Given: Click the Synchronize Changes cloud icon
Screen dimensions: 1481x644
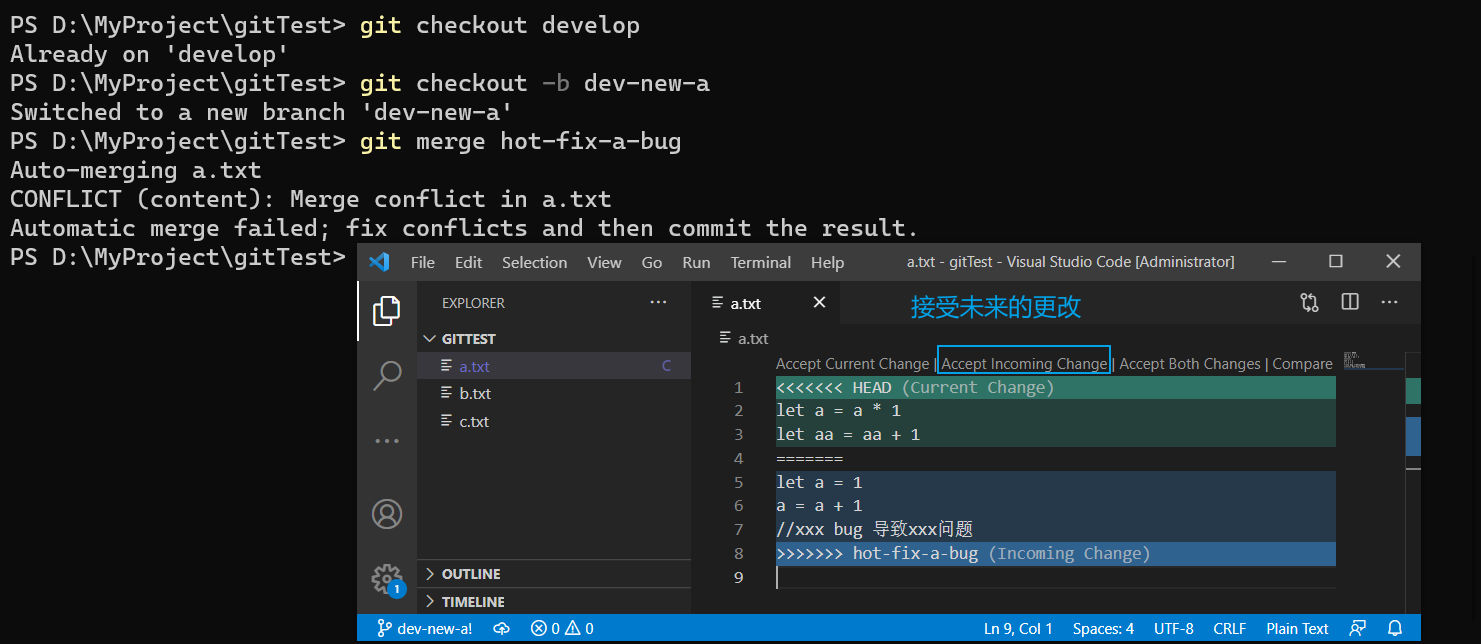Looking at the screenshot, I should pyautogui.click(x=502, y=629).
